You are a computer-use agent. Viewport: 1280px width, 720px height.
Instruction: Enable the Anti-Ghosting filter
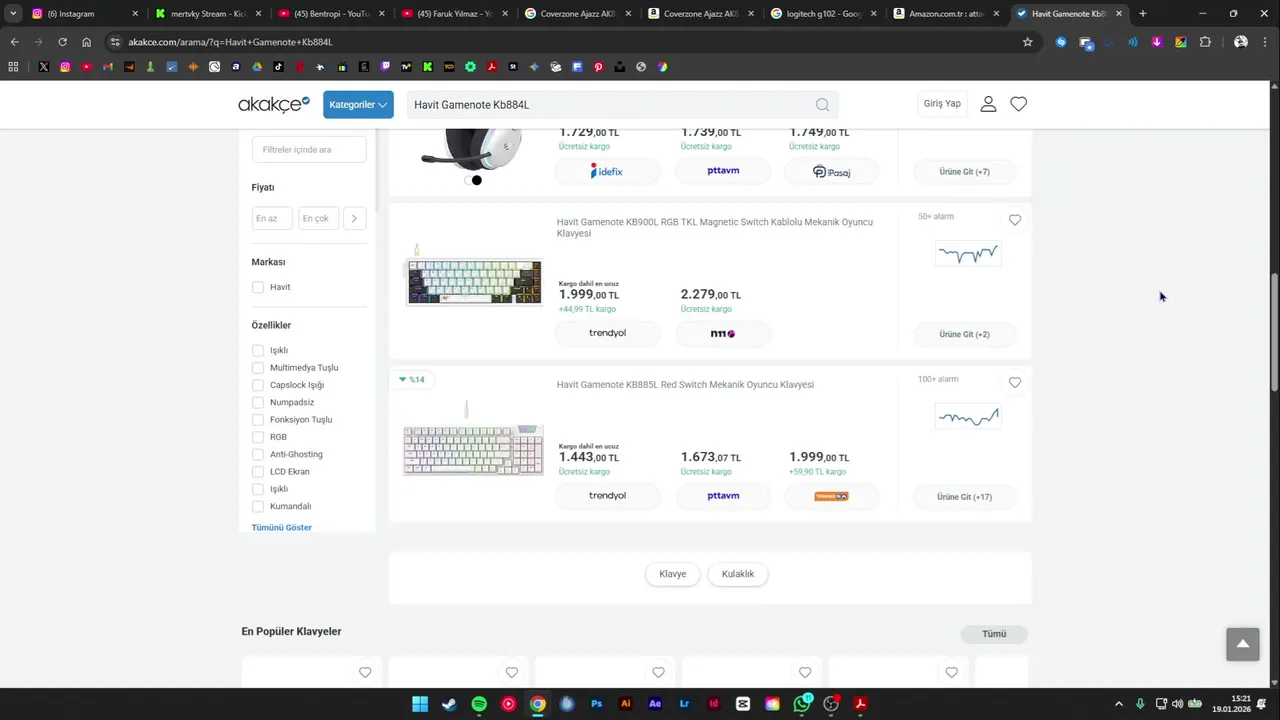pos(258,454)
